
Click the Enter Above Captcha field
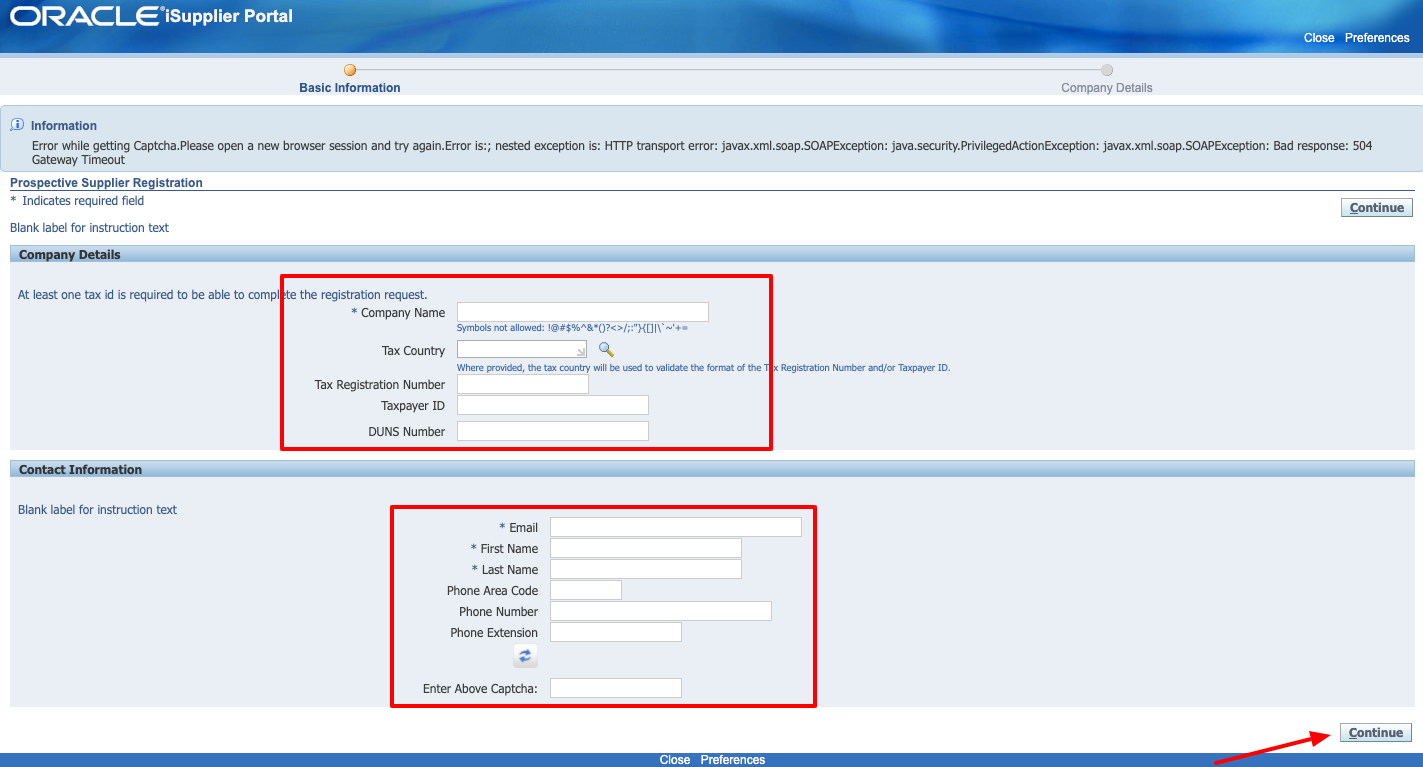pyautogui.click(x=616, y=688)
